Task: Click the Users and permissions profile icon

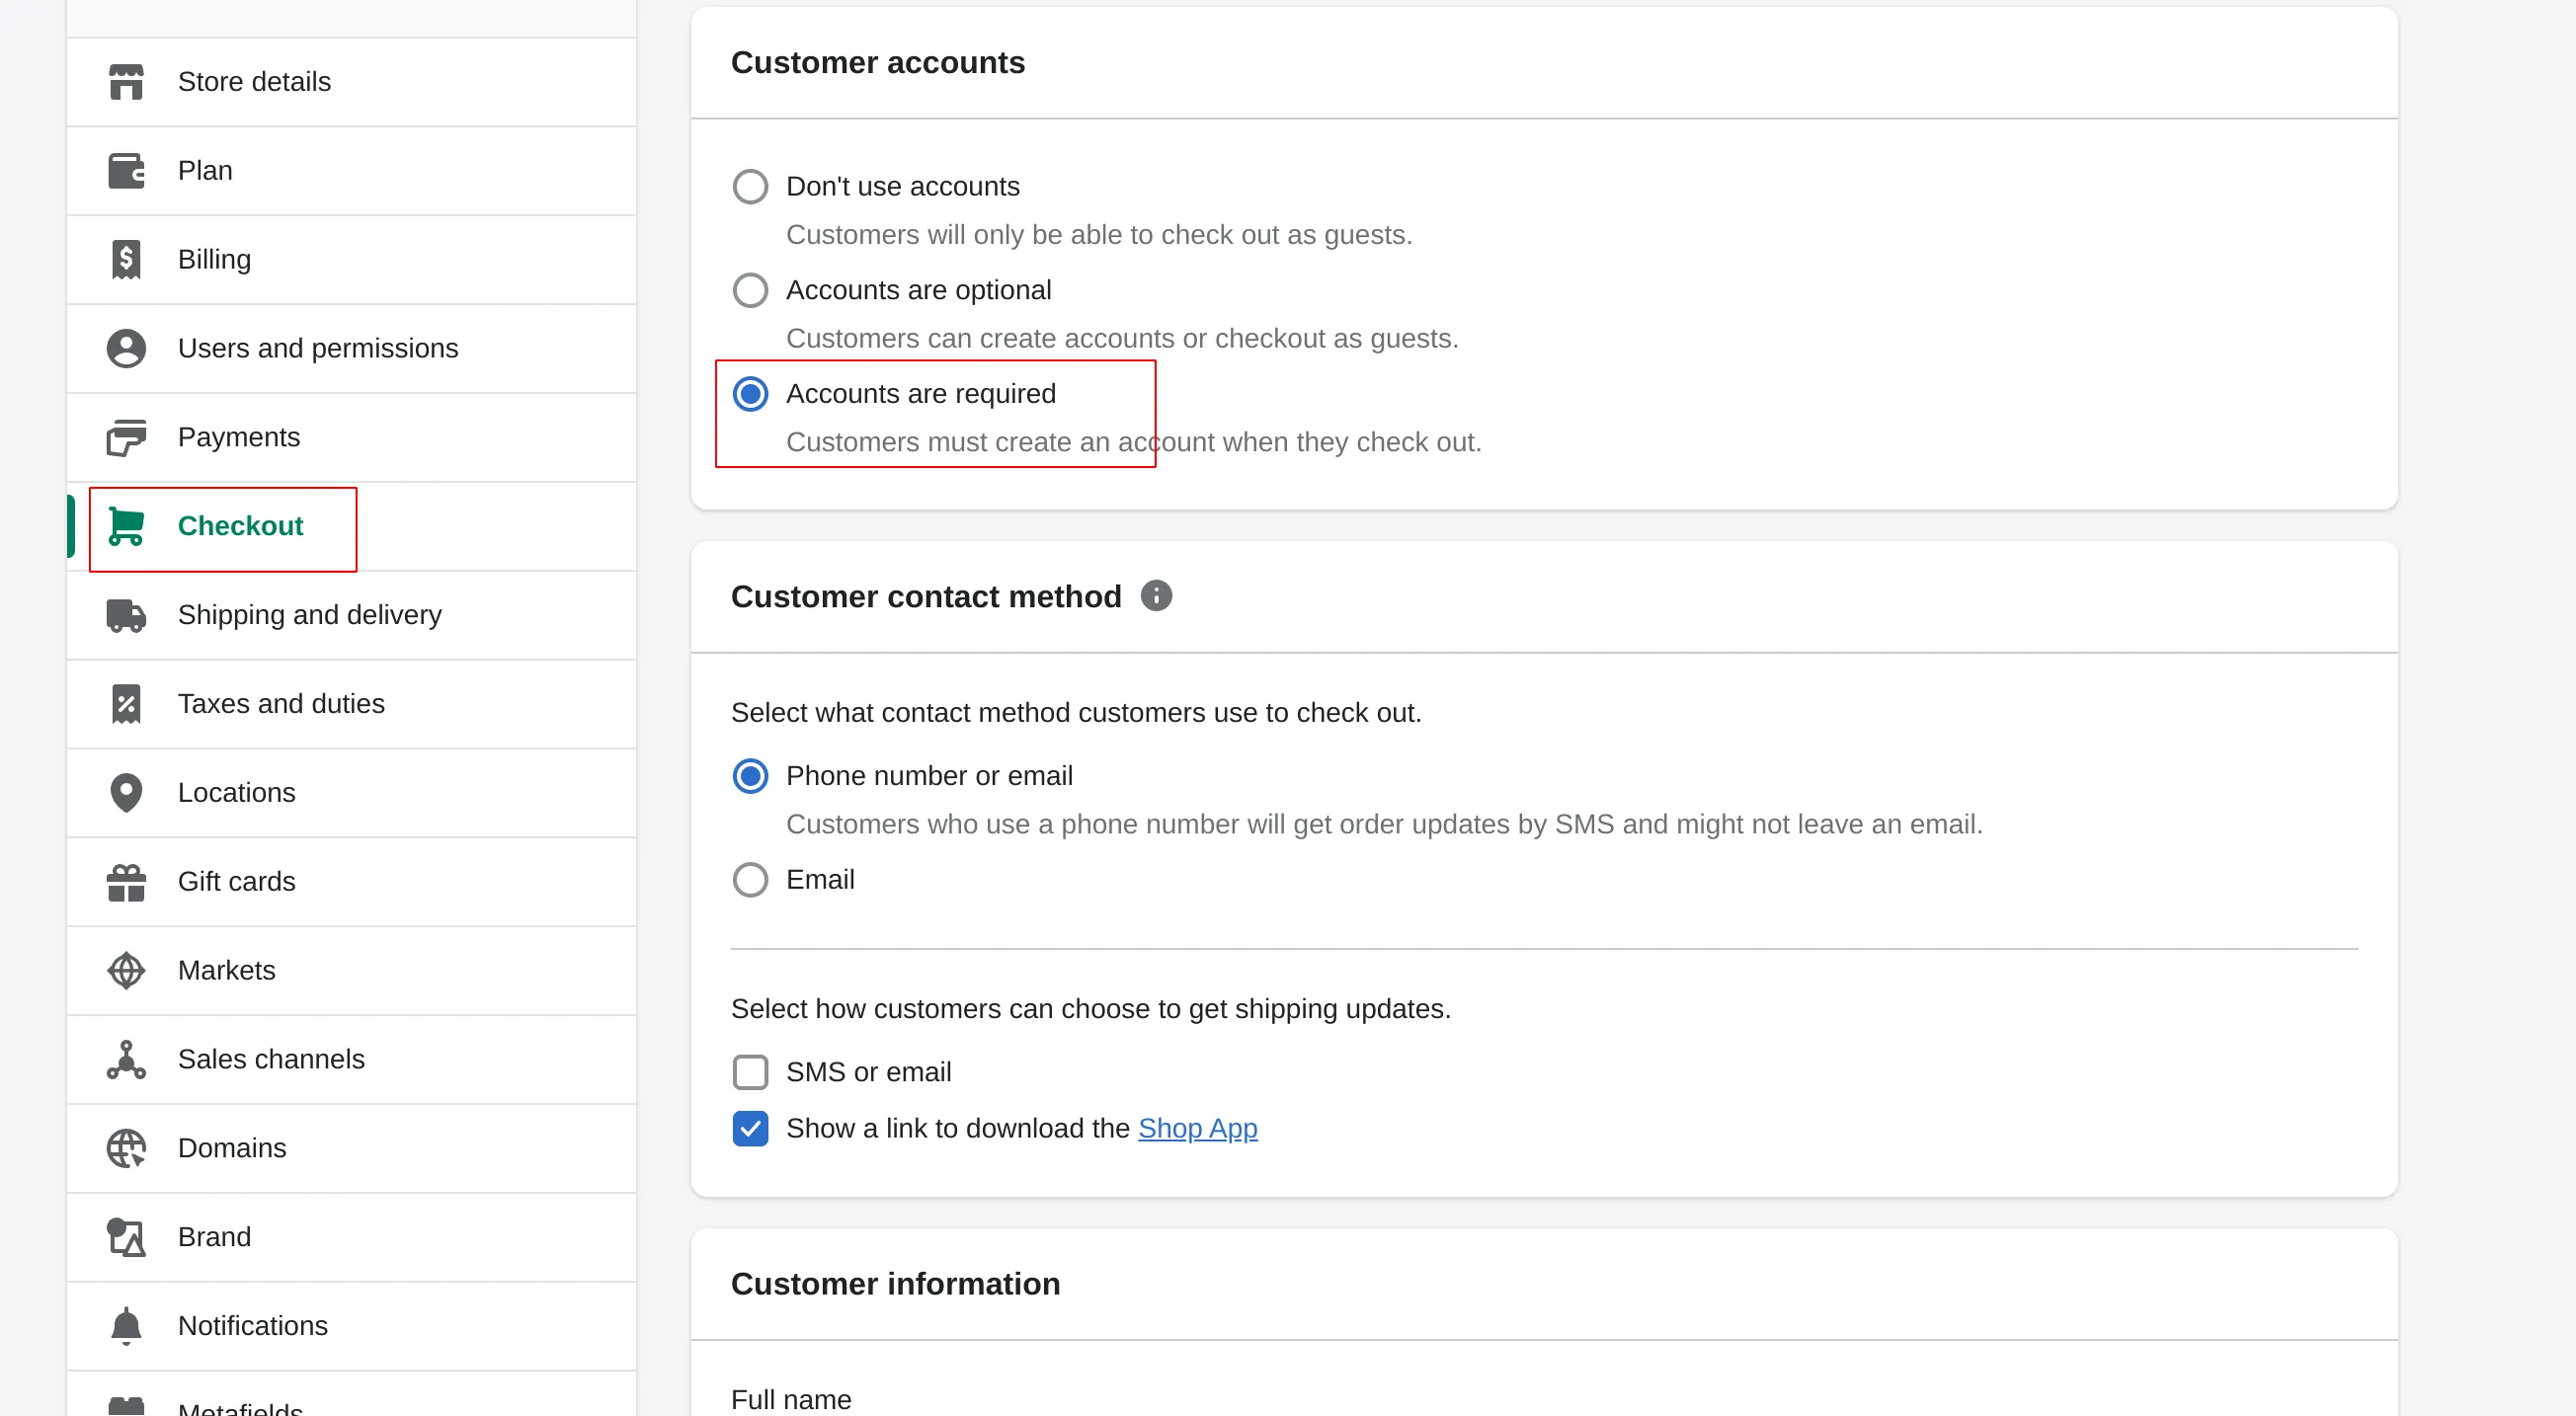Action: click(126, 348)
